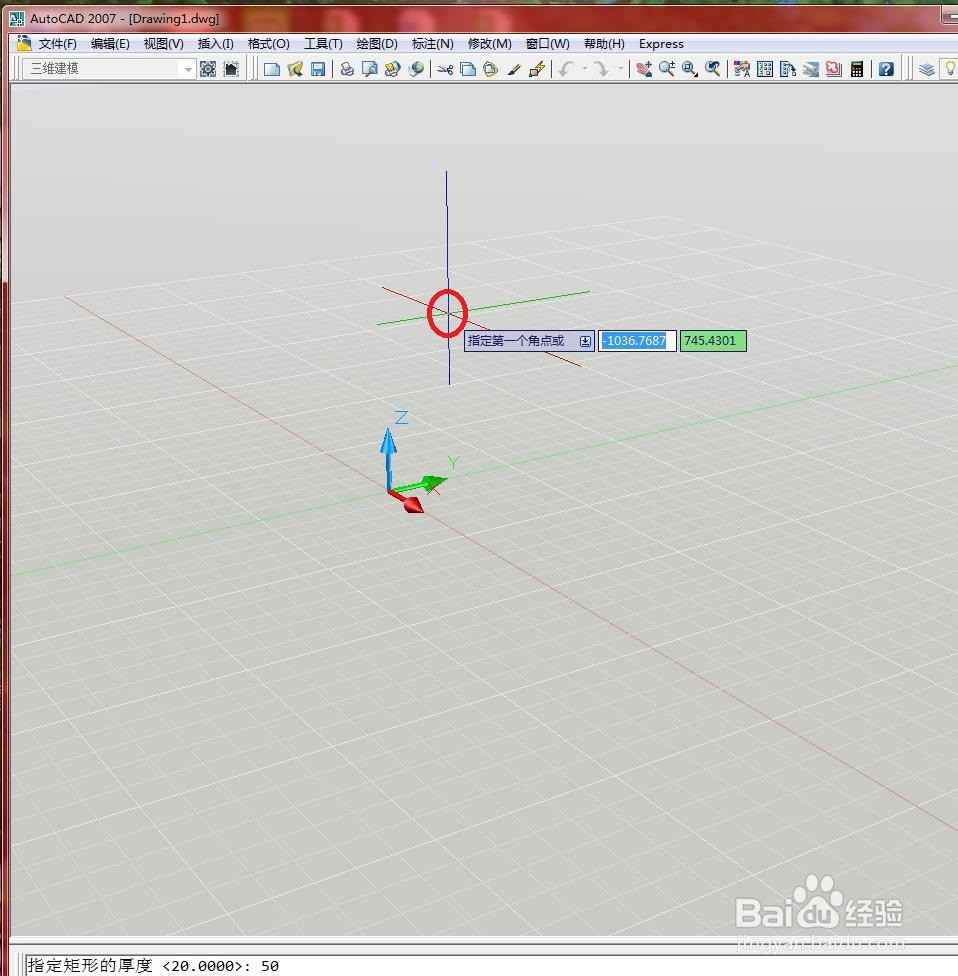Select the Zoom Realtime magnifier tool
Viewport: 958px width, 976px height.
point(667,69)
